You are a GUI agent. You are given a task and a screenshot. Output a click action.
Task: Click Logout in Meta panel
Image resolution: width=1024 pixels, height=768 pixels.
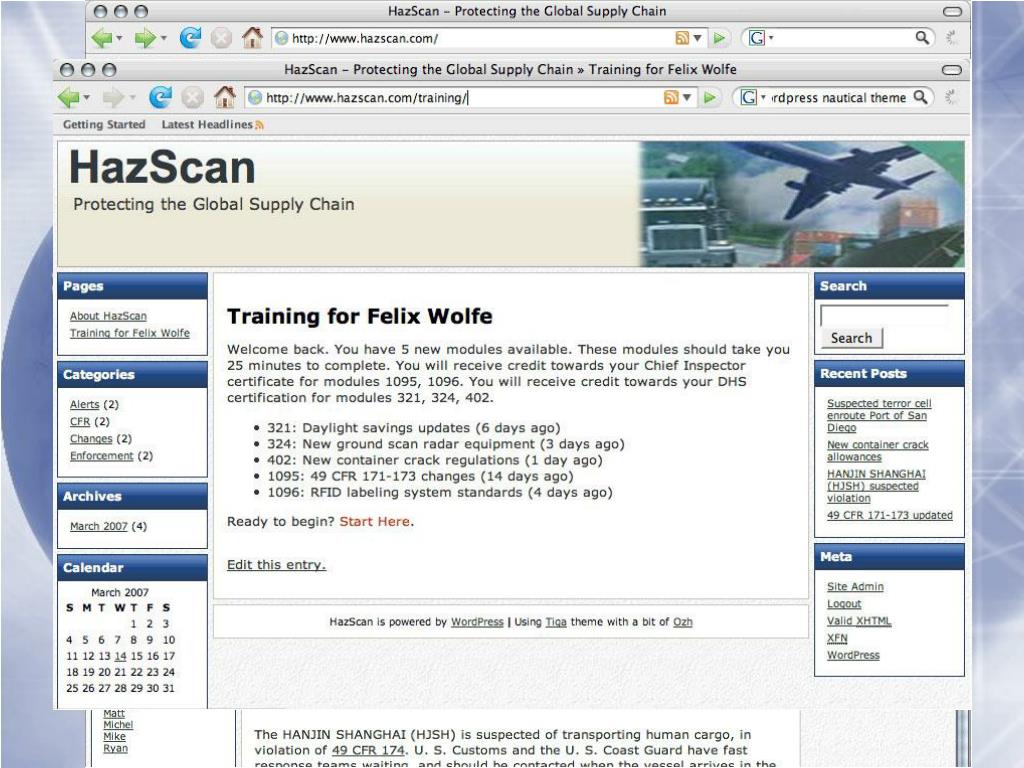pyautogui.click(x=844, y=604)
